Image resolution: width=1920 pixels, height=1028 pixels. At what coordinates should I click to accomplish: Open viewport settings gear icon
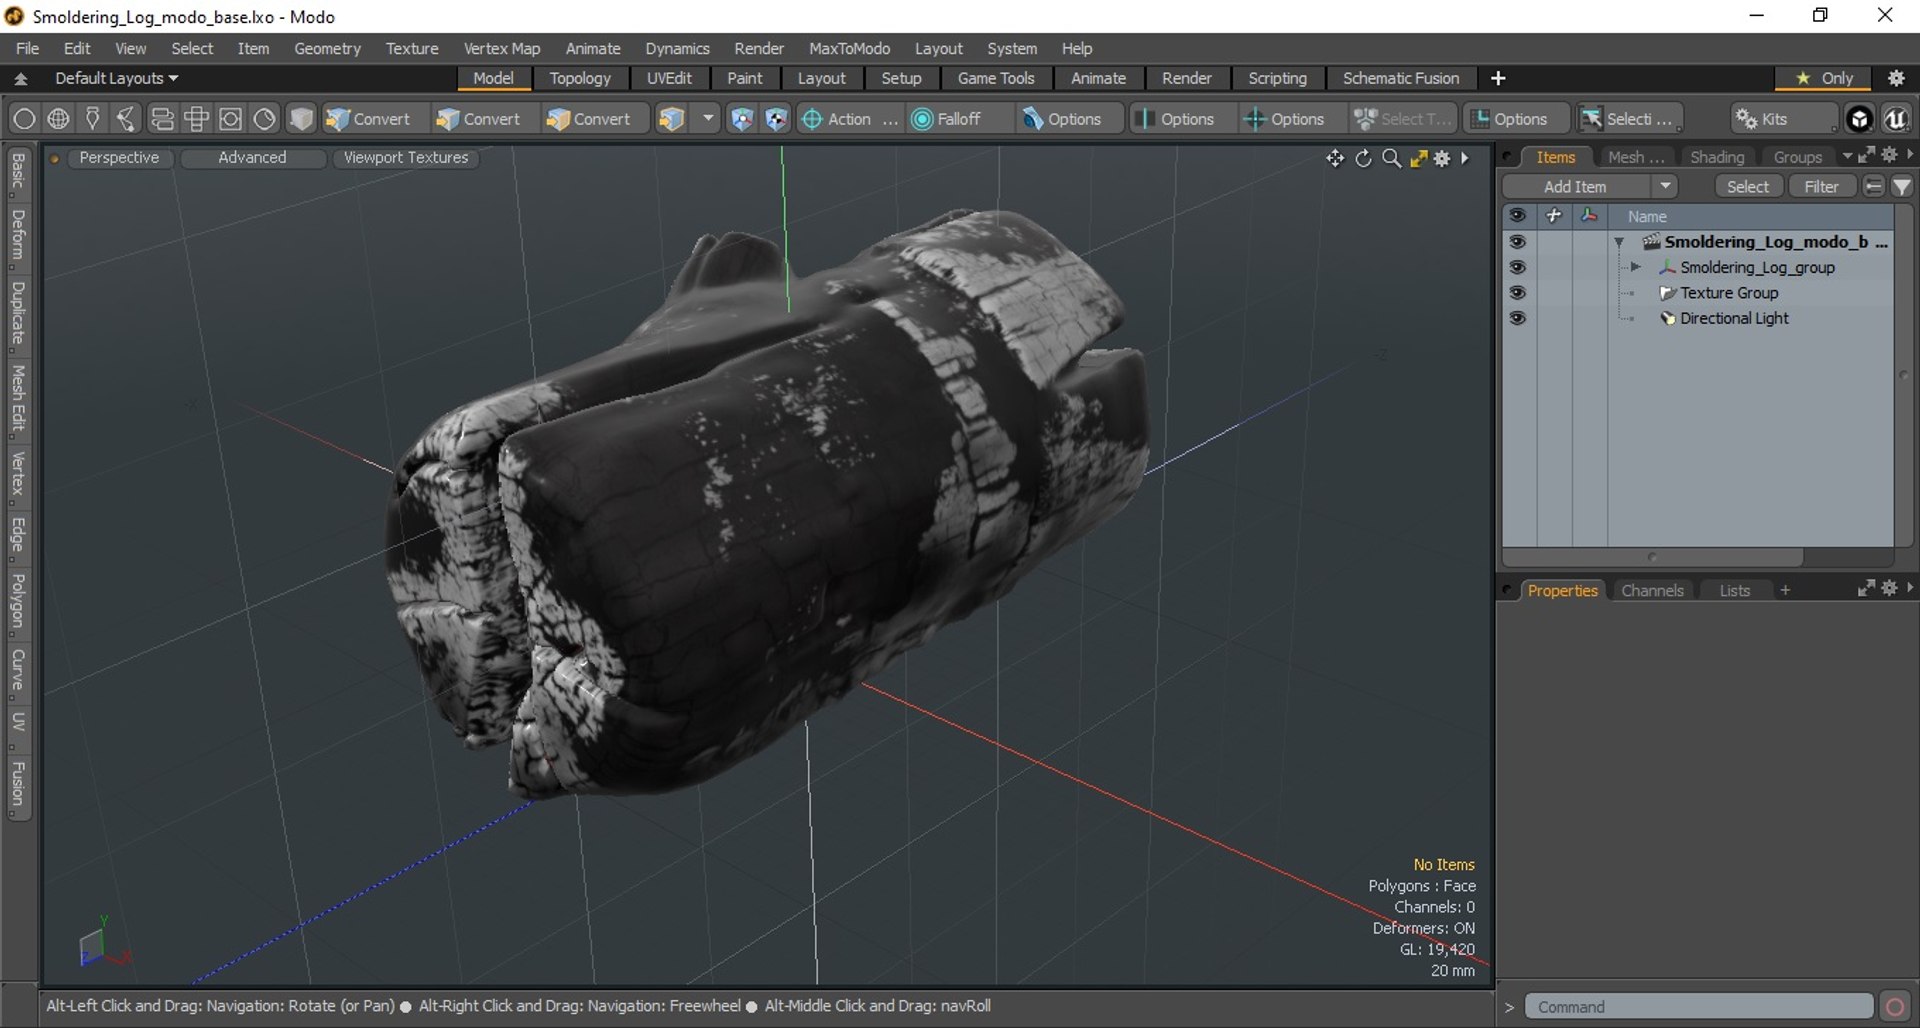1442,158
